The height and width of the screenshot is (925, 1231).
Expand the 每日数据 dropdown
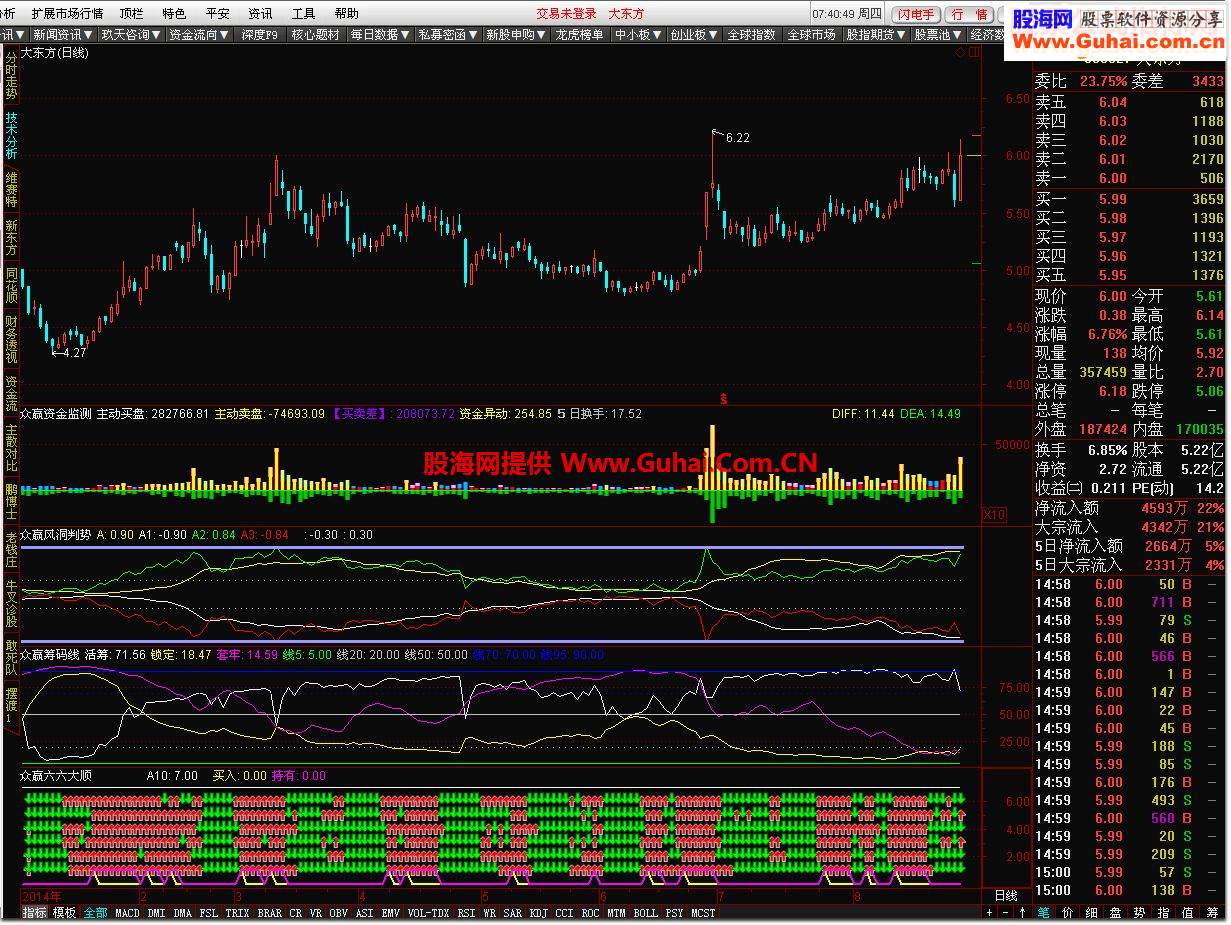[x=380, y=34]
